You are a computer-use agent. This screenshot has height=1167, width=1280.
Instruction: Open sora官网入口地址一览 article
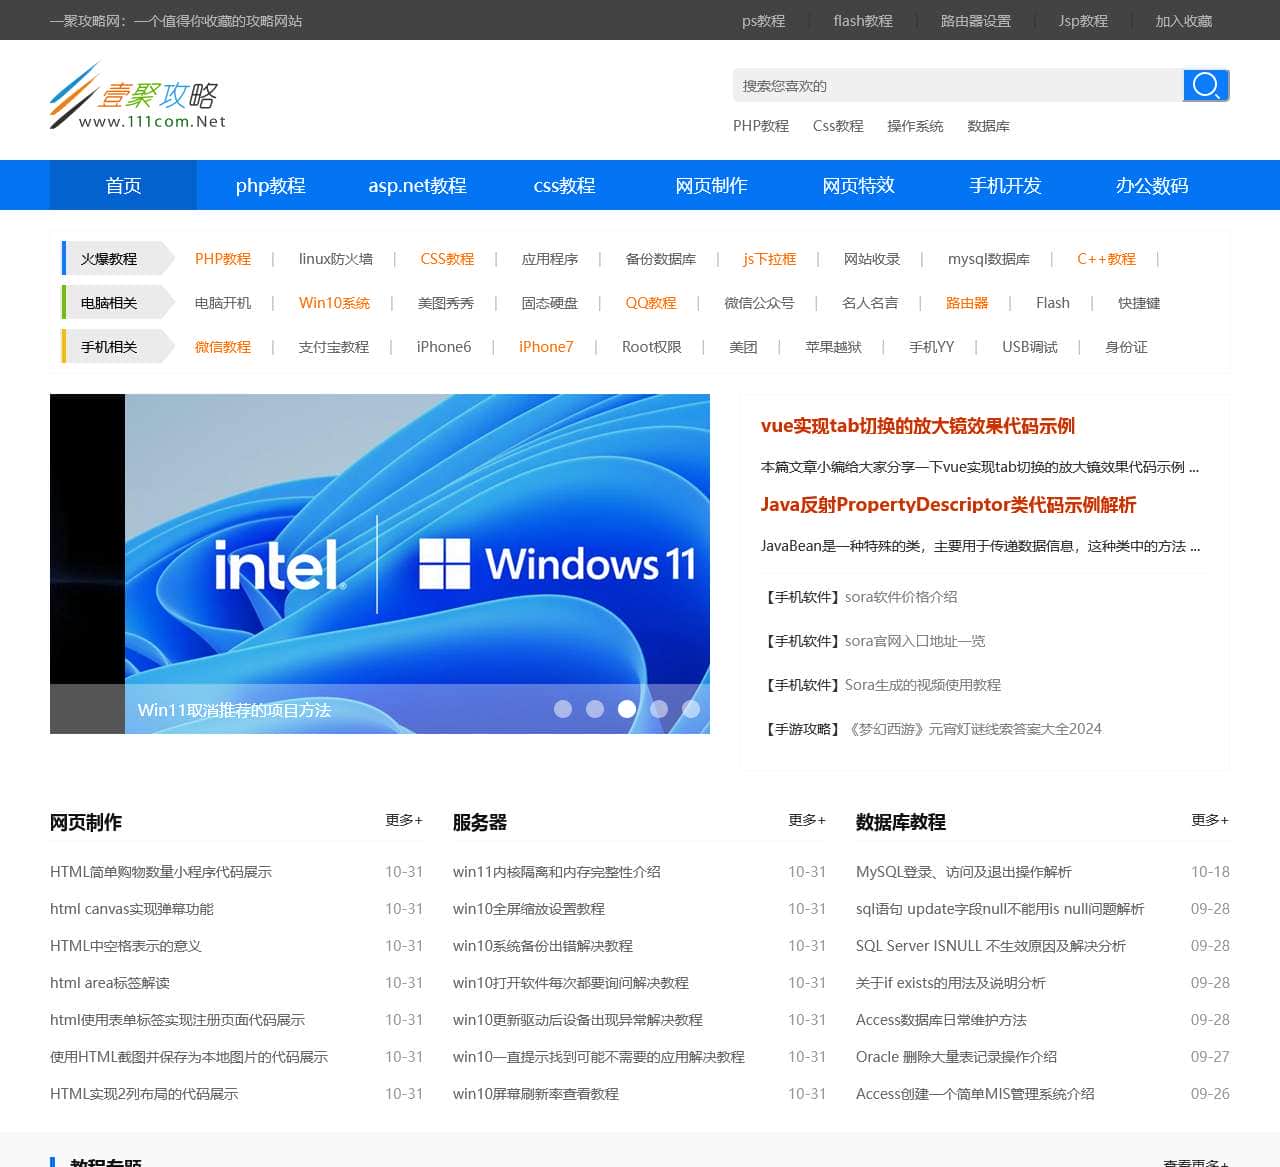915,641
